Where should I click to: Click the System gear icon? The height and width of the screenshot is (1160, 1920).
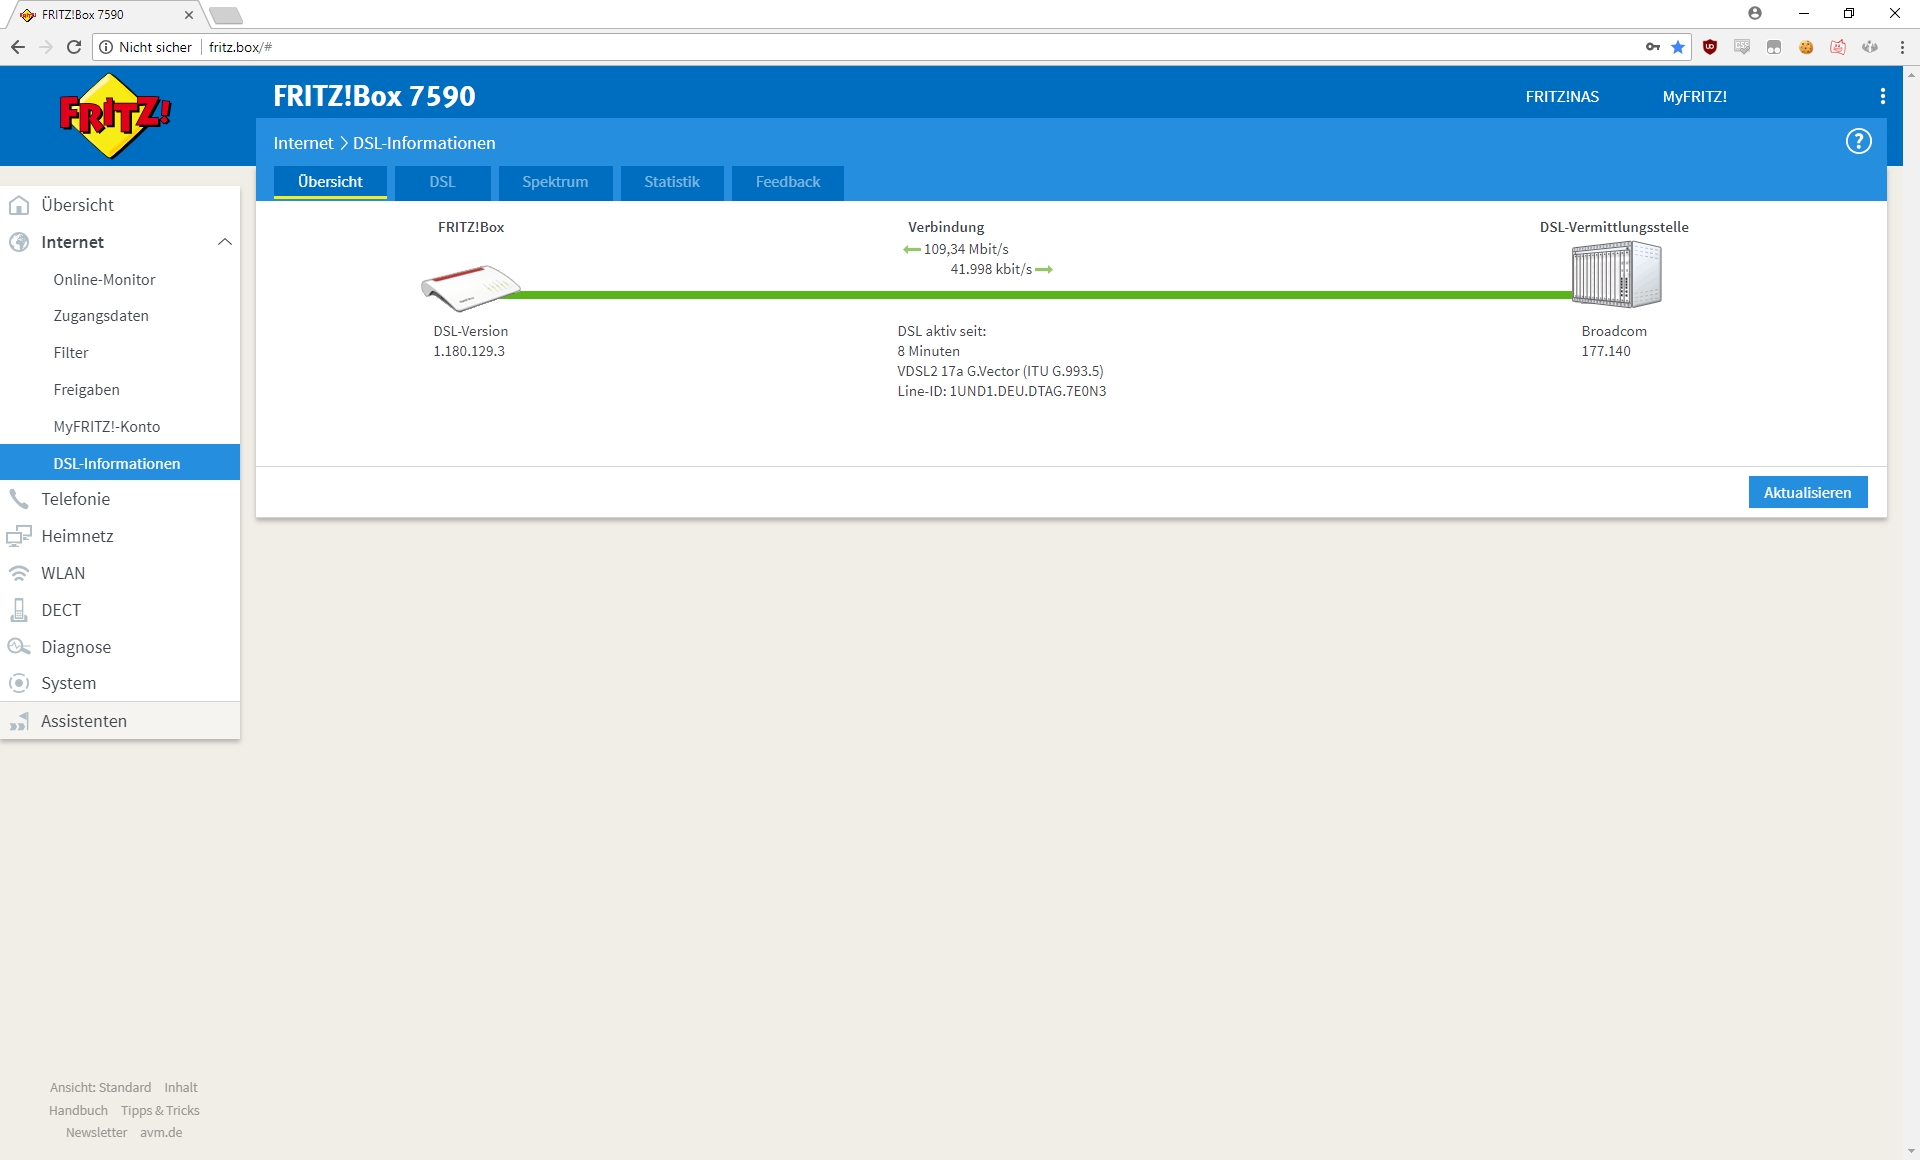pos(19,683)
